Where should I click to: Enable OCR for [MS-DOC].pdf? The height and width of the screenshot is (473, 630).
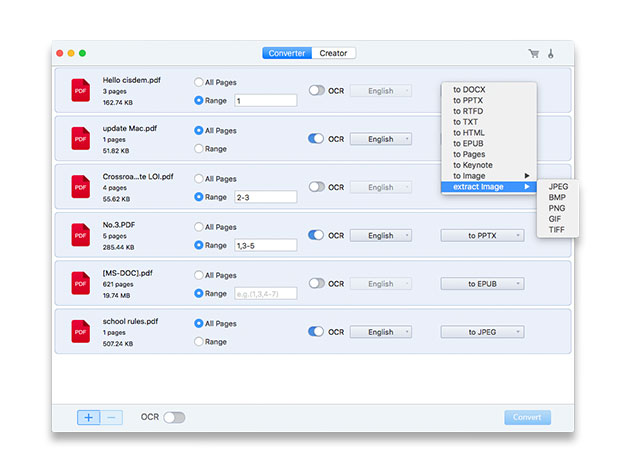[x=317, y=283]
